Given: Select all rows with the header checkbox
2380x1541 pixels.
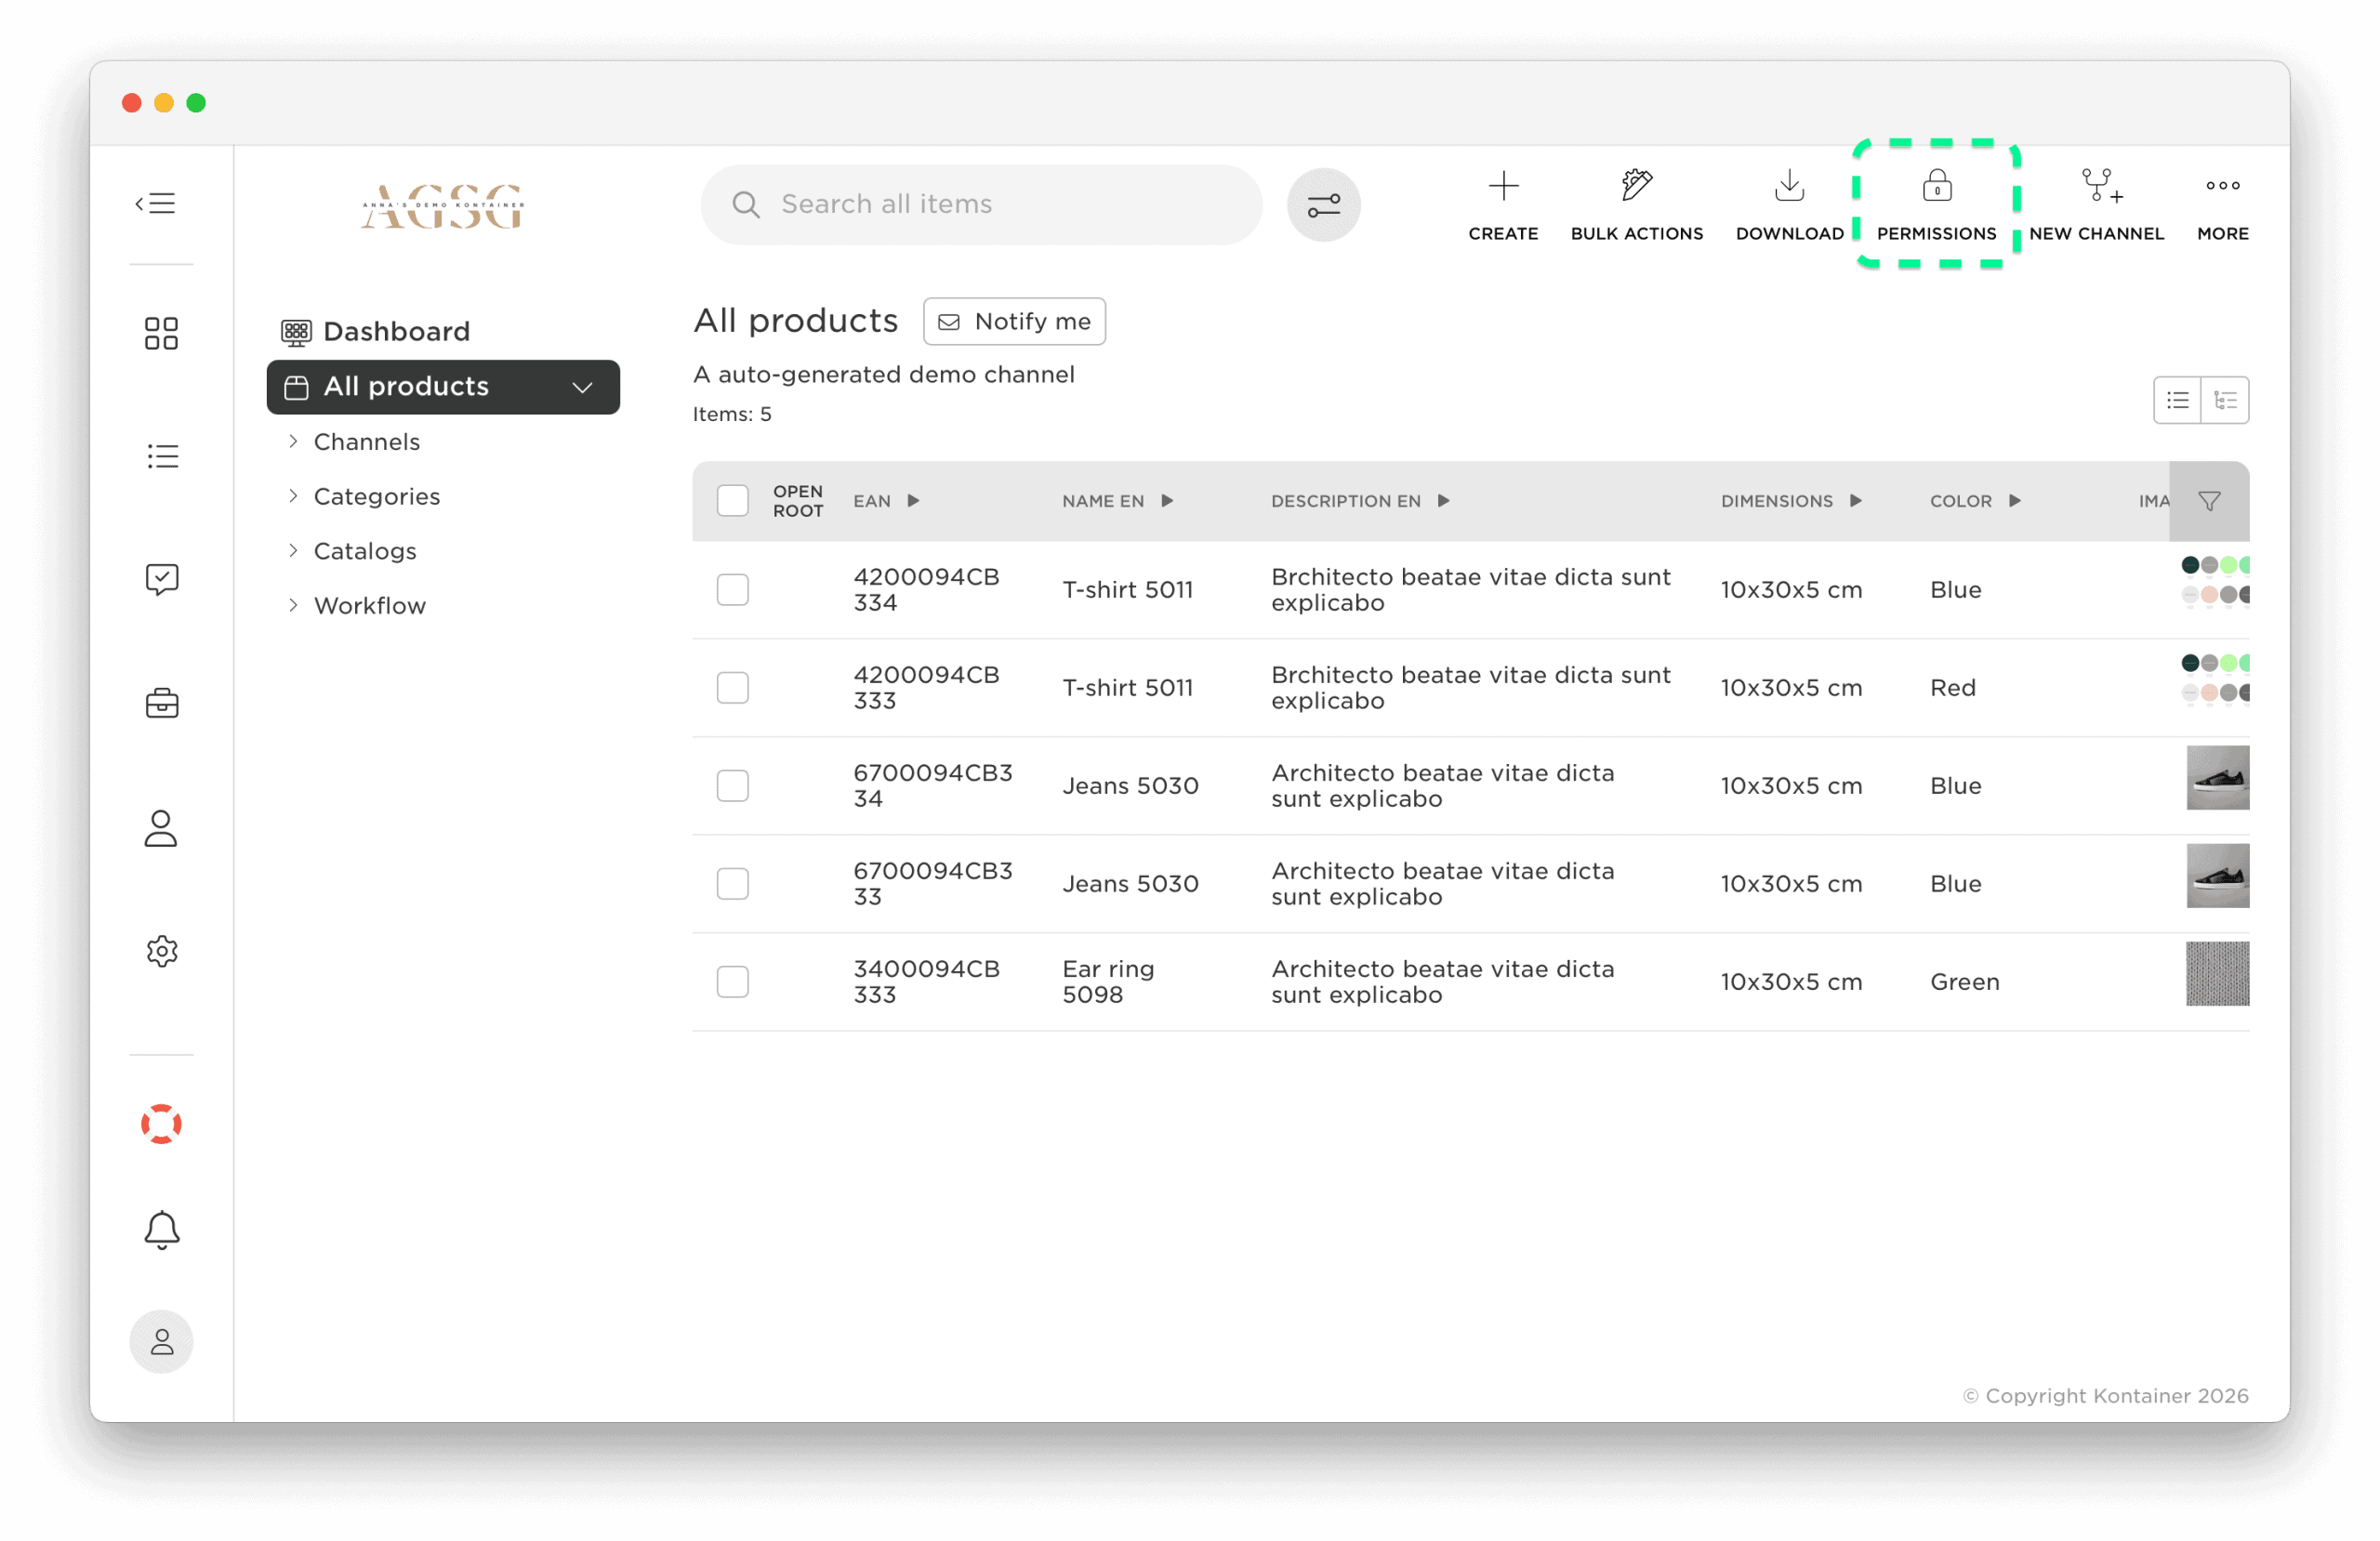Looking at the screenshot, I should [733, 500].
